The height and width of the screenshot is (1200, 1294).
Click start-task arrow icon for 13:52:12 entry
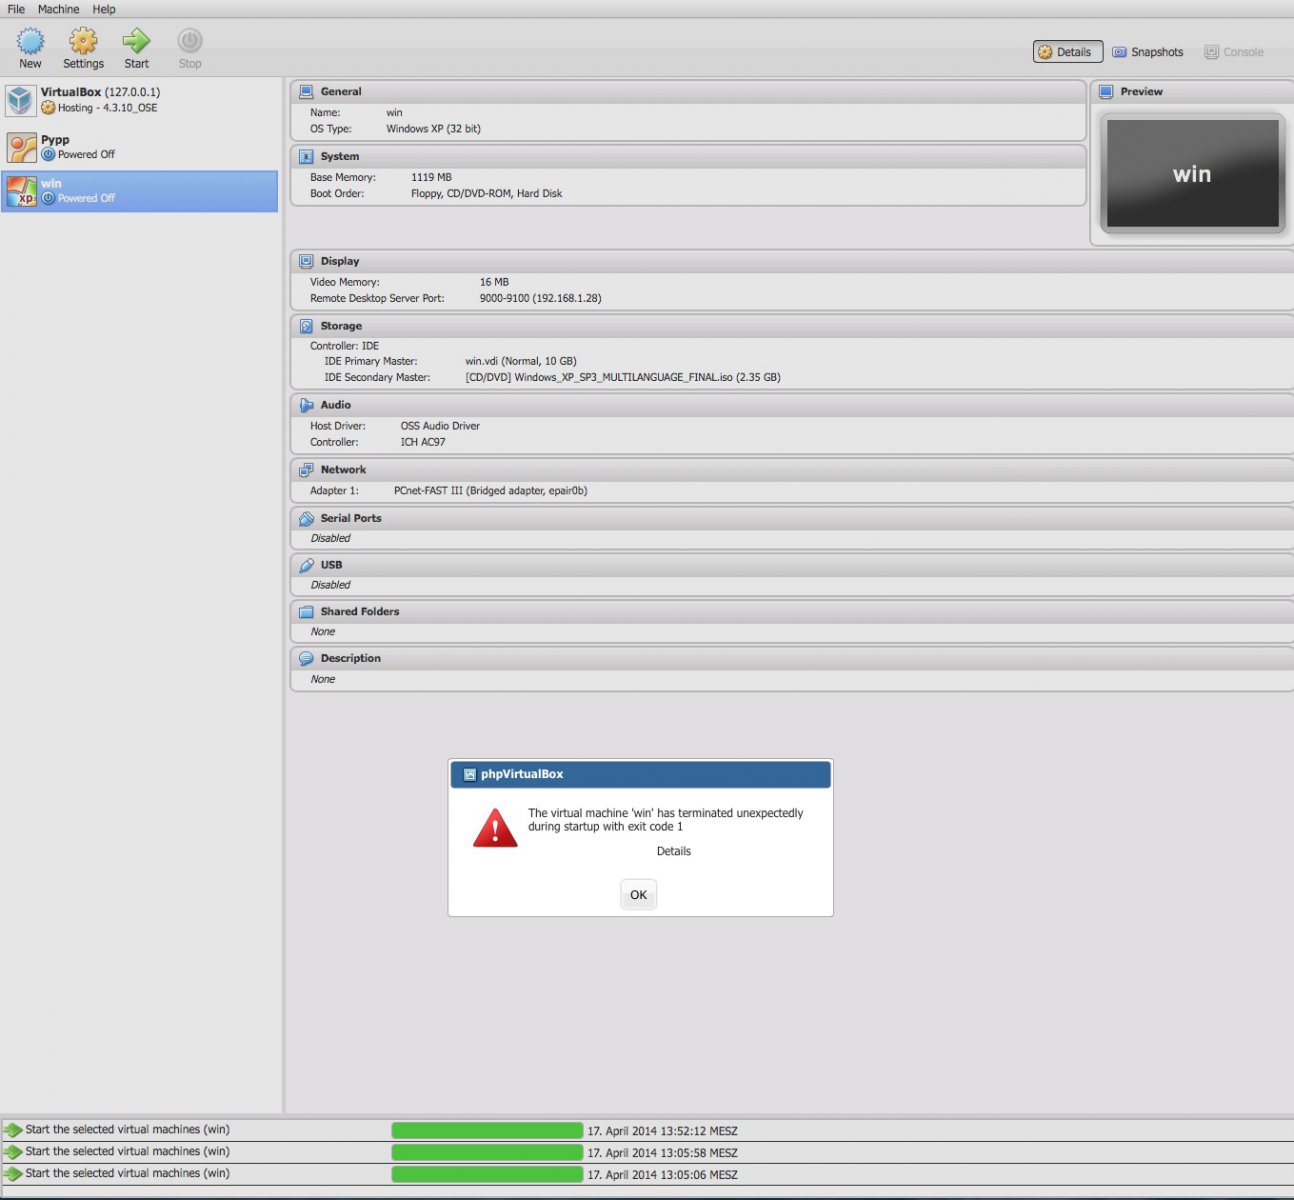[x=12, y=1130]
